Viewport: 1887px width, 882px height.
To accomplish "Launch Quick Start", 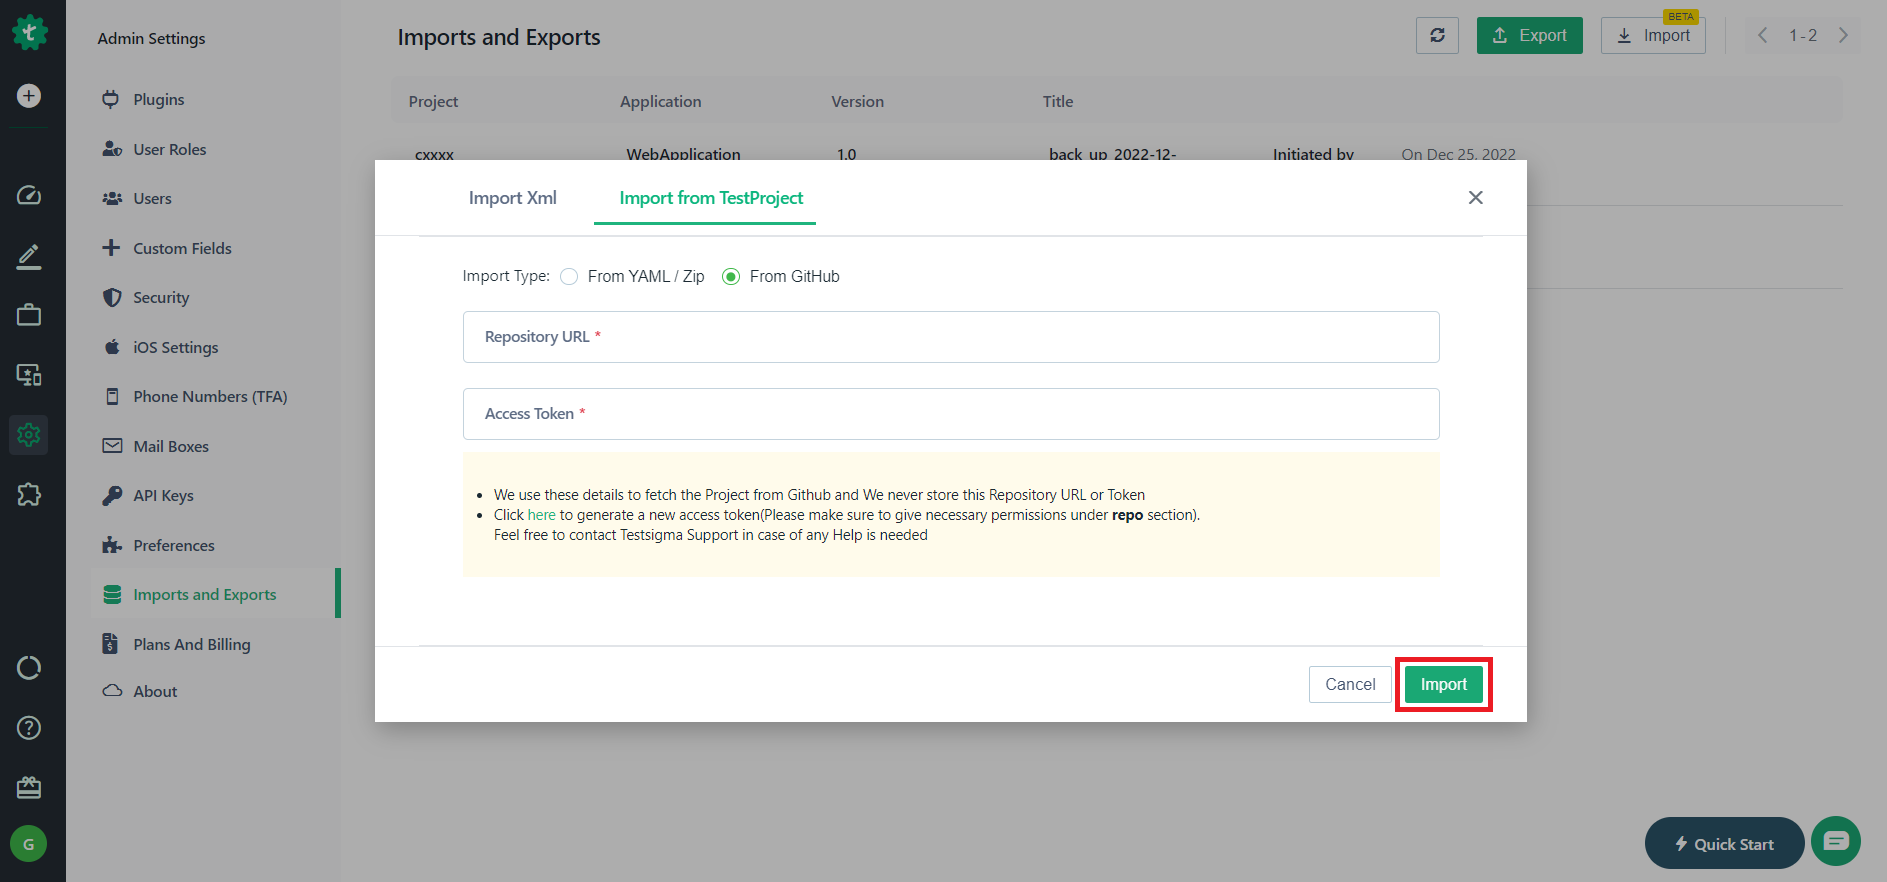I will point(1724,844).
